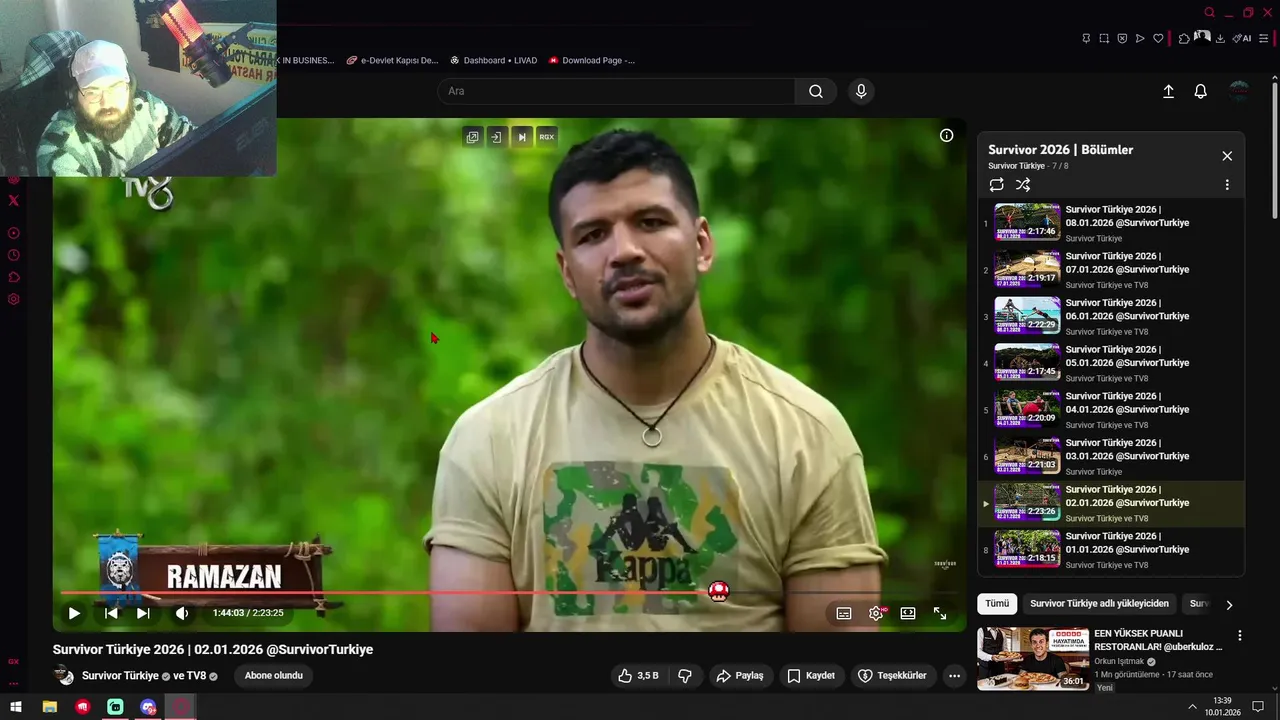Image resolution: width=1280 pixels, height=720 pixels.
Task: Open browser bookmarks heart icon
Action: click(1158, 38)
